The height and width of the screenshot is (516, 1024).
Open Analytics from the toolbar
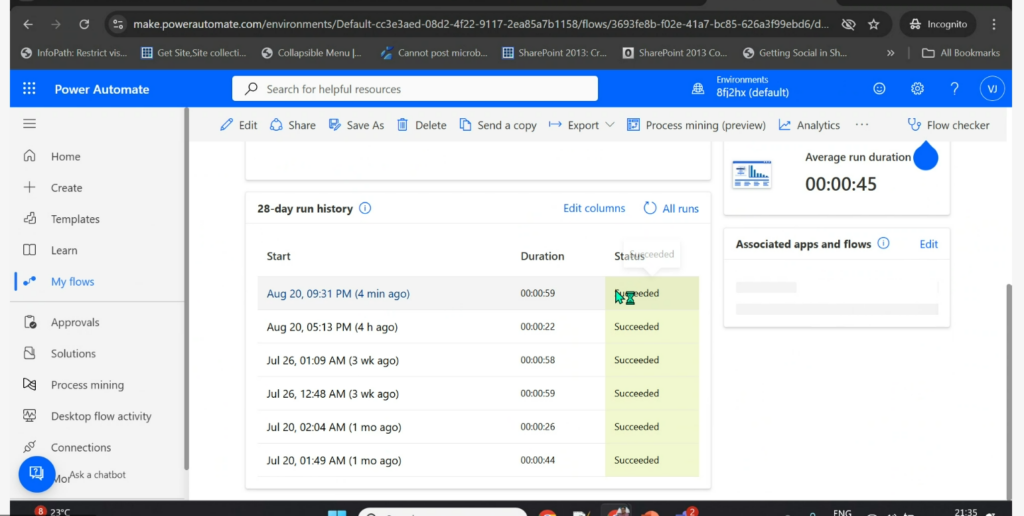coord(809,125)
